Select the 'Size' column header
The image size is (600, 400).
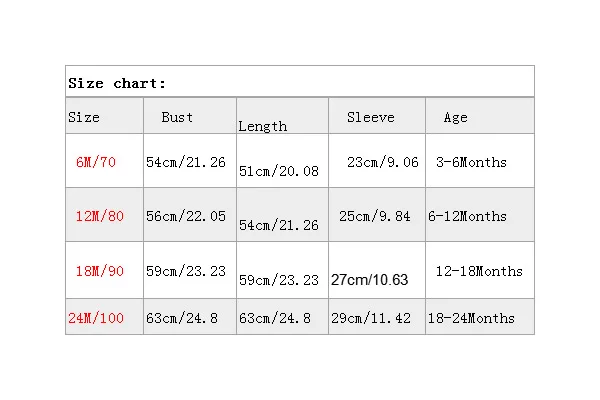click(x=84, y=117)
